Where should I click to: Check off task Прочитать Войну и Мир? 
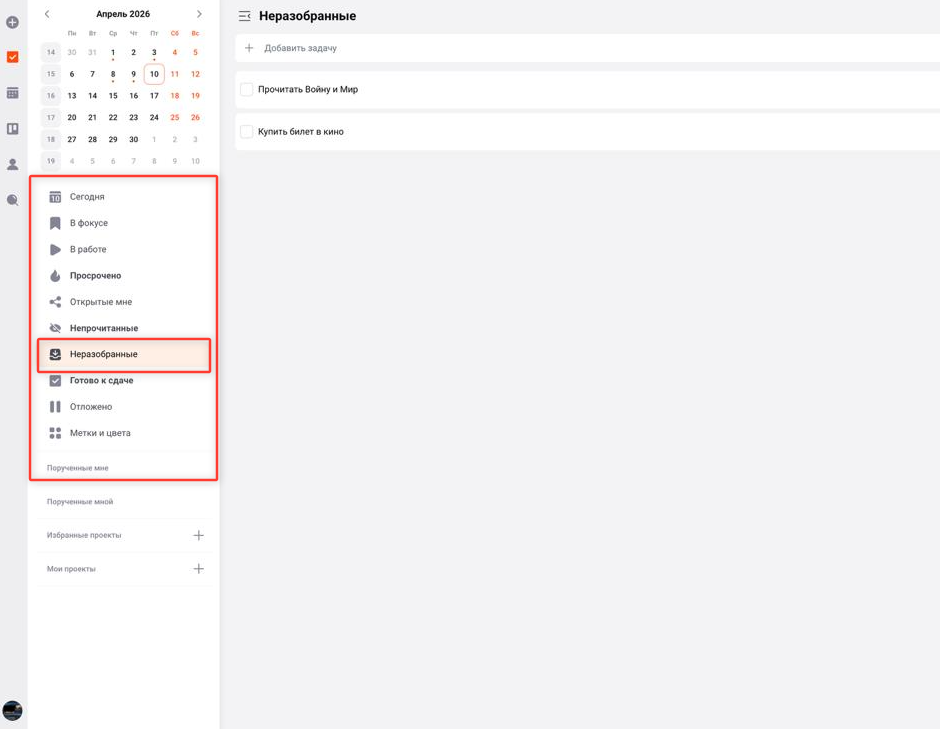[246, 88]
